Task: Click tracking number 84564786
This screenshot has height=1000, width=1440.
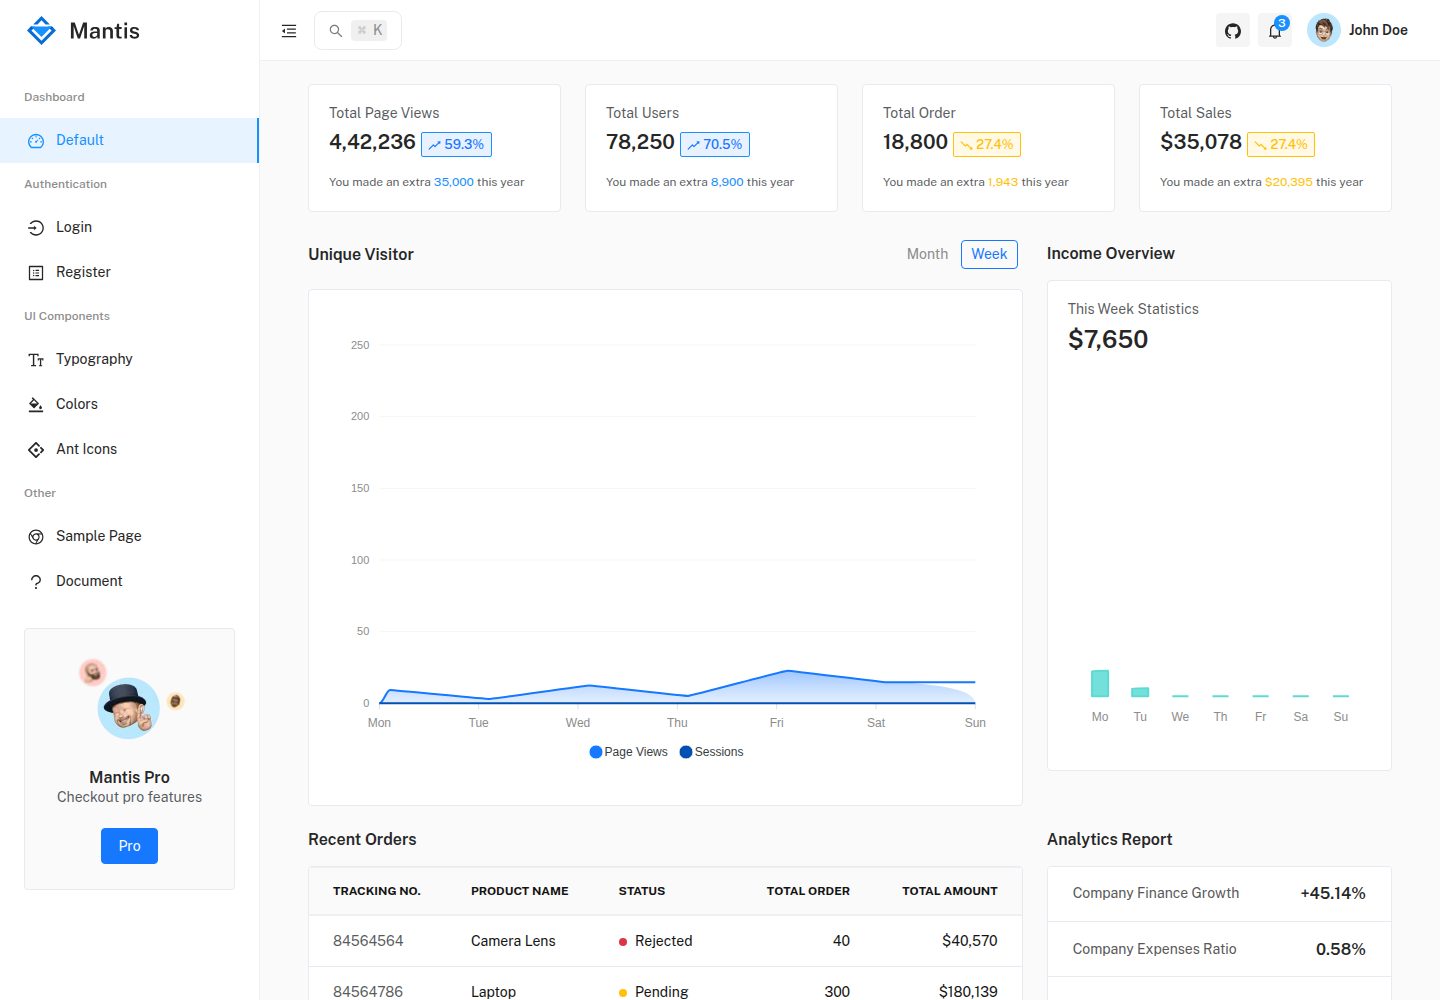Action: click(368, 992)
